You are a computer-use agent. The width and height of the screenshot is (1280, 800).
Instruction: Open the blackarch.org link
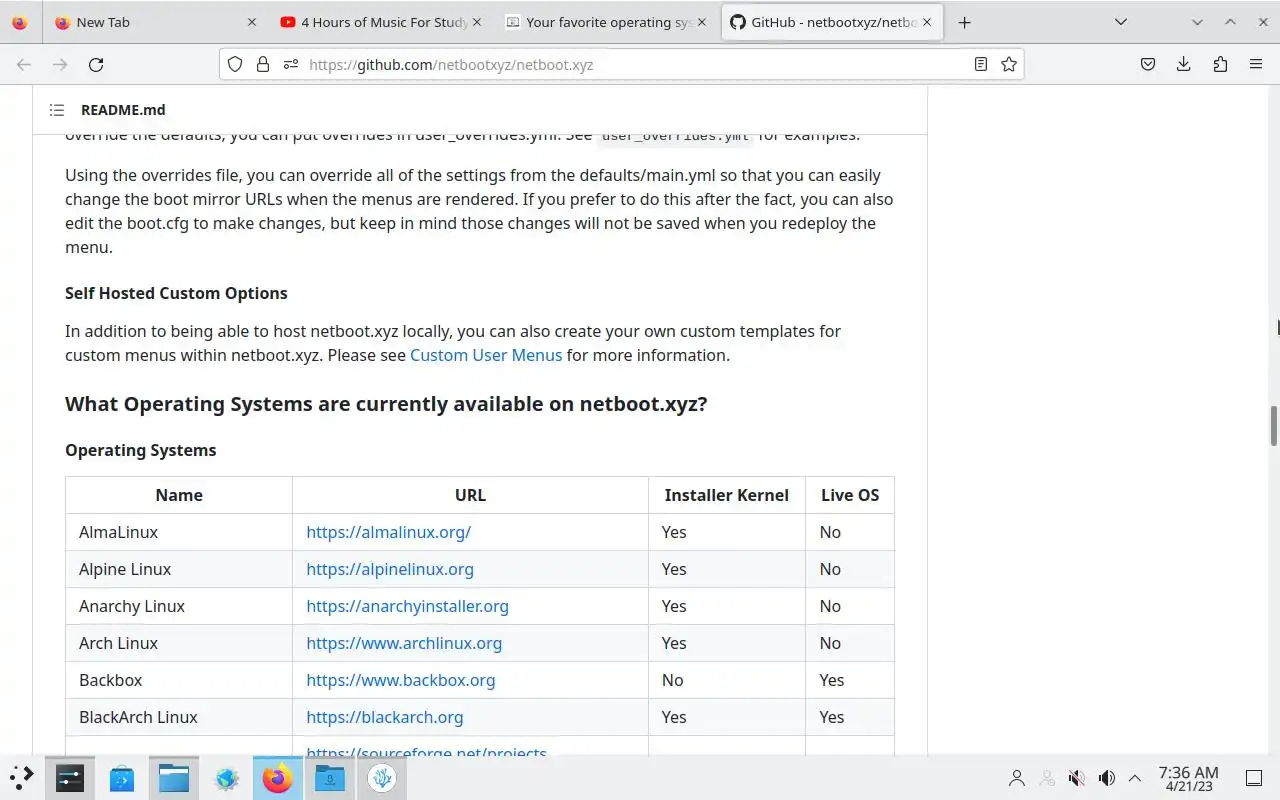pos(385,717)
